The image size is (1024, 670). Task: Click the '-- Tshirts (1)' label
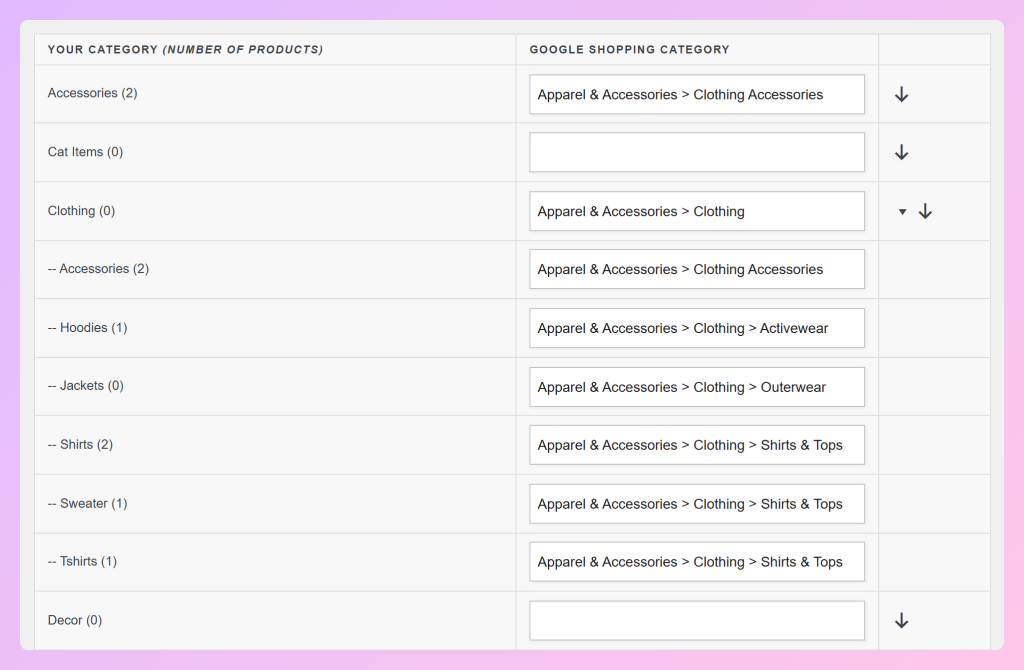point(82,562)
